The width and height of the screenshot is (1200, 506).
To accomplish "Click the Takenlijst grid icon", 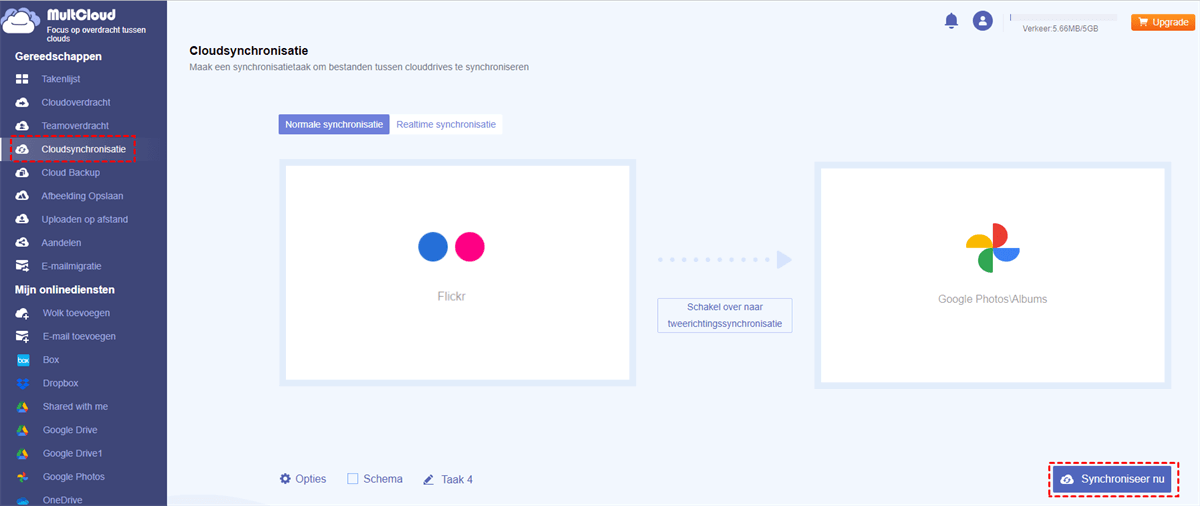I will pos(22,79).
